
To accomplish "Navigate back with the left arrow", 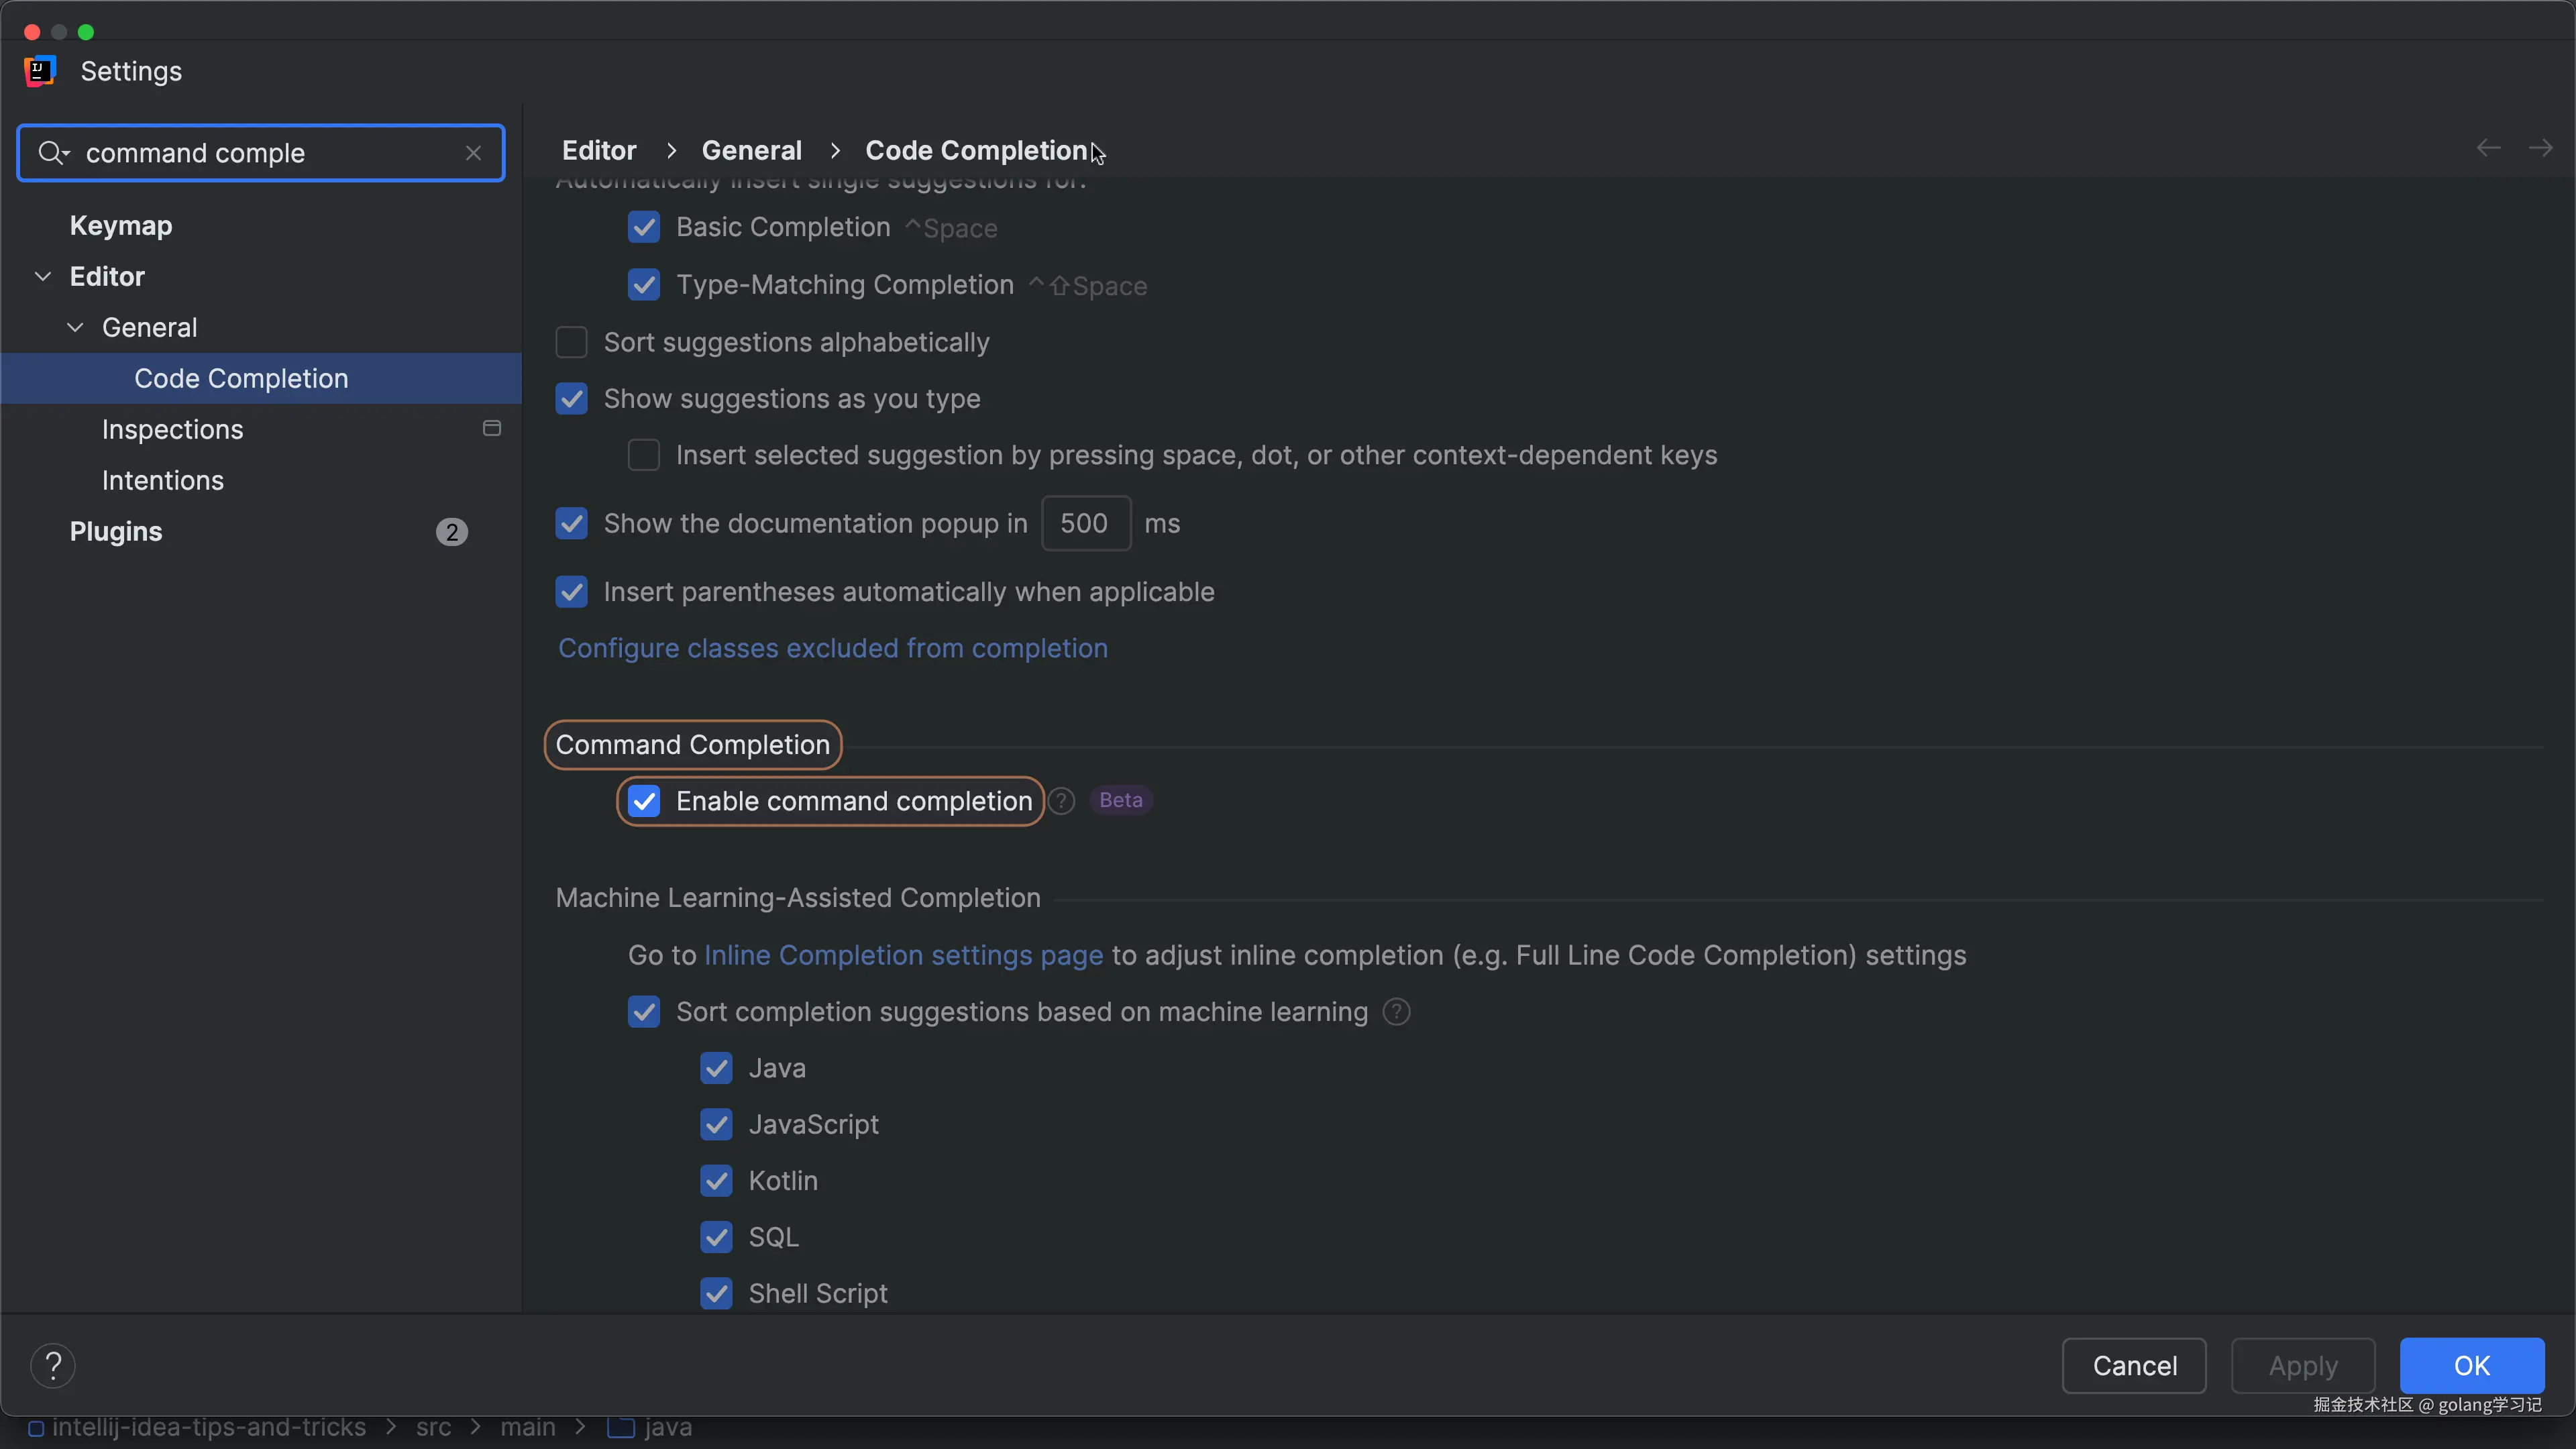I will (x=2488, y=149).
